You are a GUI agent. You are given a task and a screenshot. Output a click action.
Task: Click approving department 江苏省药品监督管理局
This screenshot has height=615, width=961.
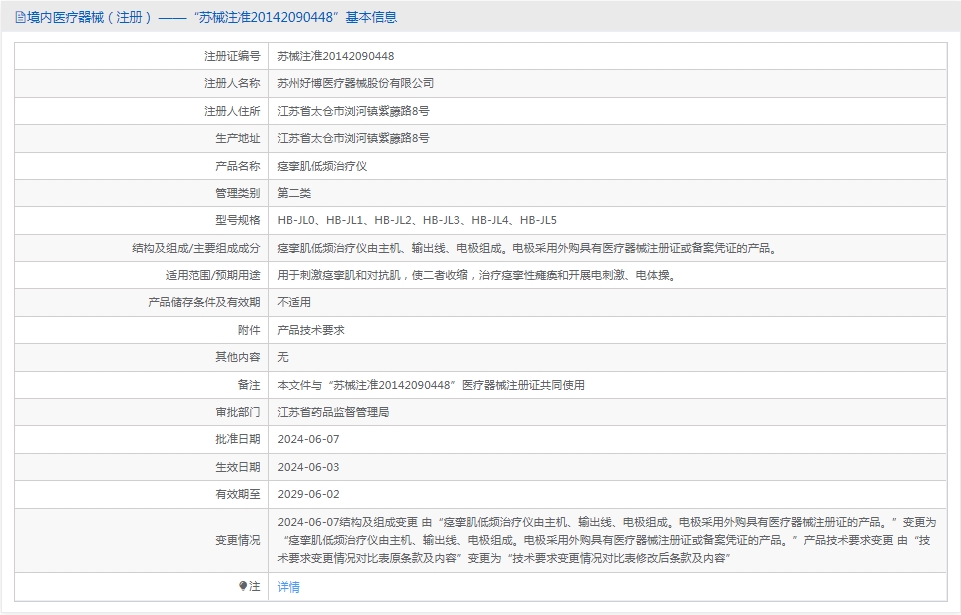[333, 412]
